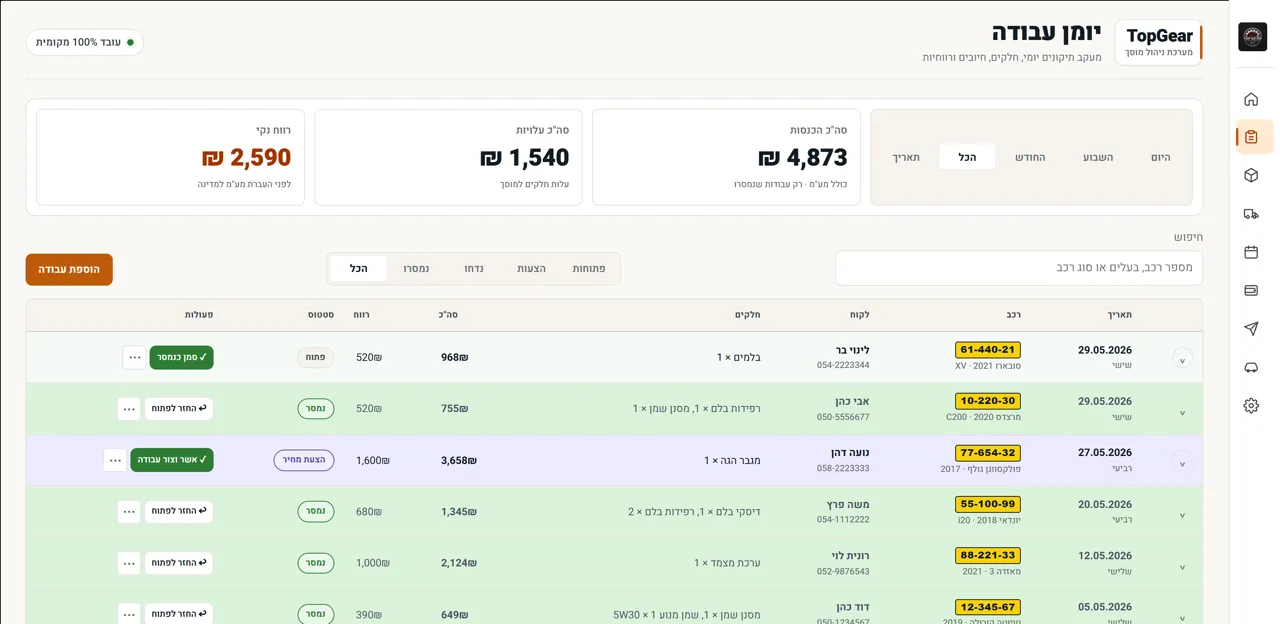The height and width of the screenshot is (624, 1280).
Task: Click the green סמן כנמסר button
Action: pyautogui.click(x=182, y=357)
